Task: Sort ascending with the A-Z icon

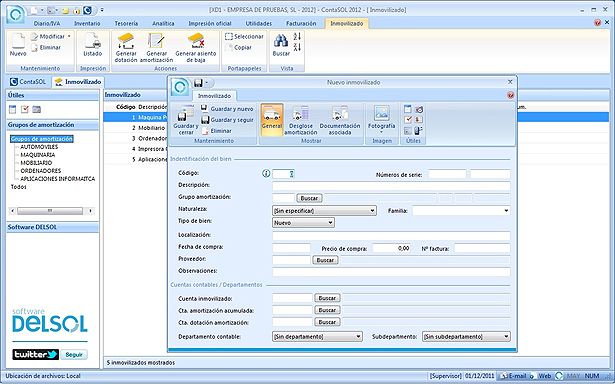Action: [x=297, y=36]
